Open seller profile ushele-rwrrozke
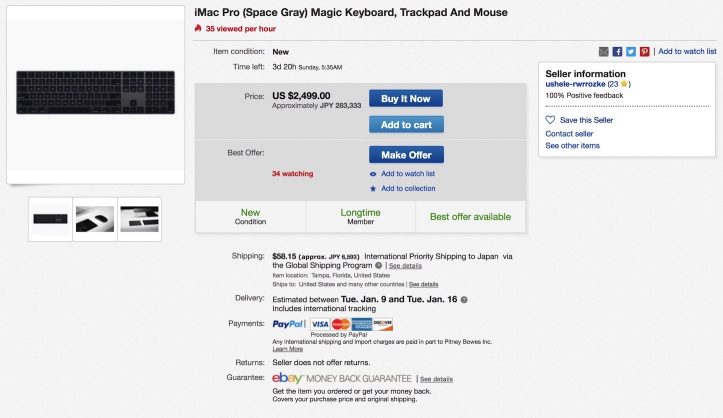The width and height of the screenshot is (723, 418). point(577,84)
